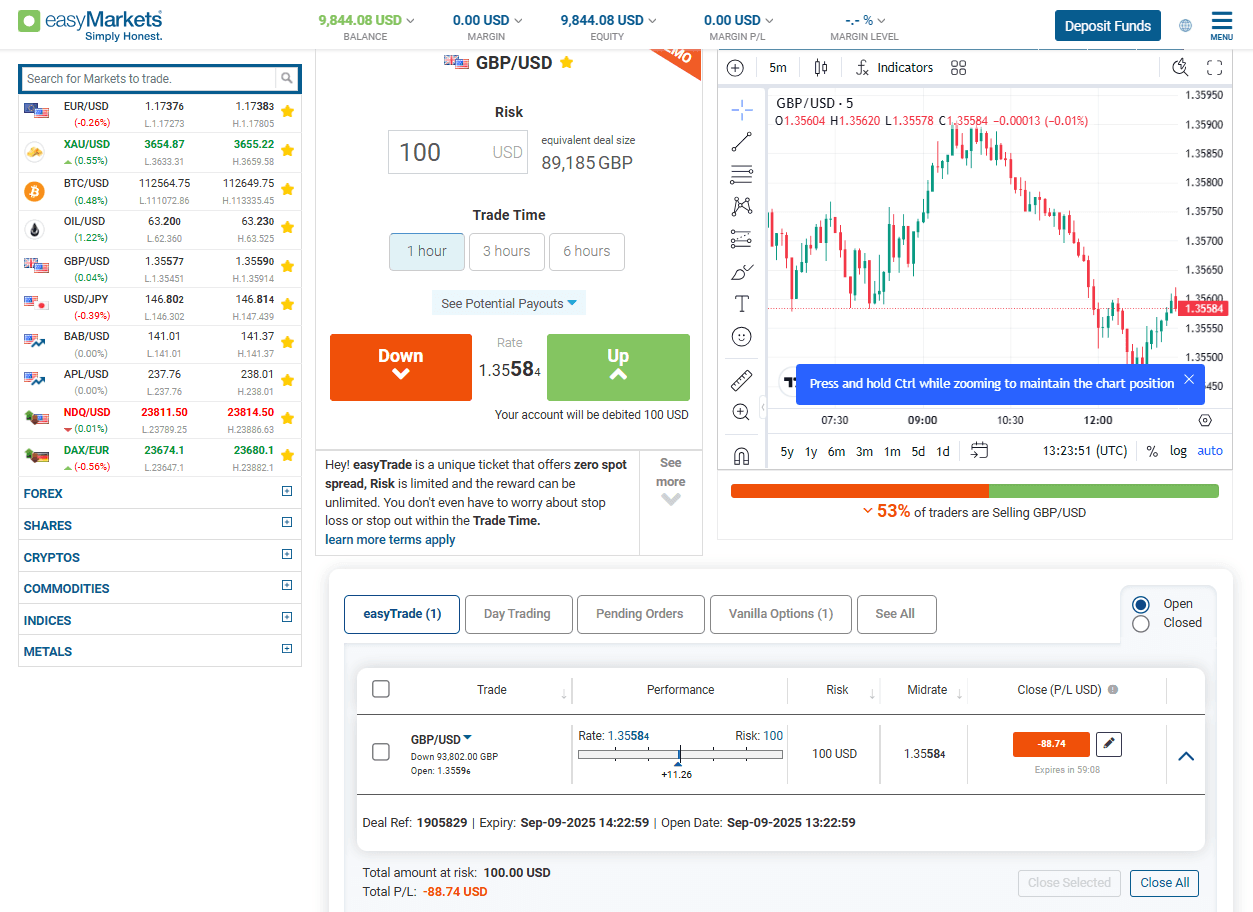Image resolution: width=1253 pixels, height=912 pixels.
Task: Tick the GBP/USD trade row checkbox
Action: [x=381, y=752]
